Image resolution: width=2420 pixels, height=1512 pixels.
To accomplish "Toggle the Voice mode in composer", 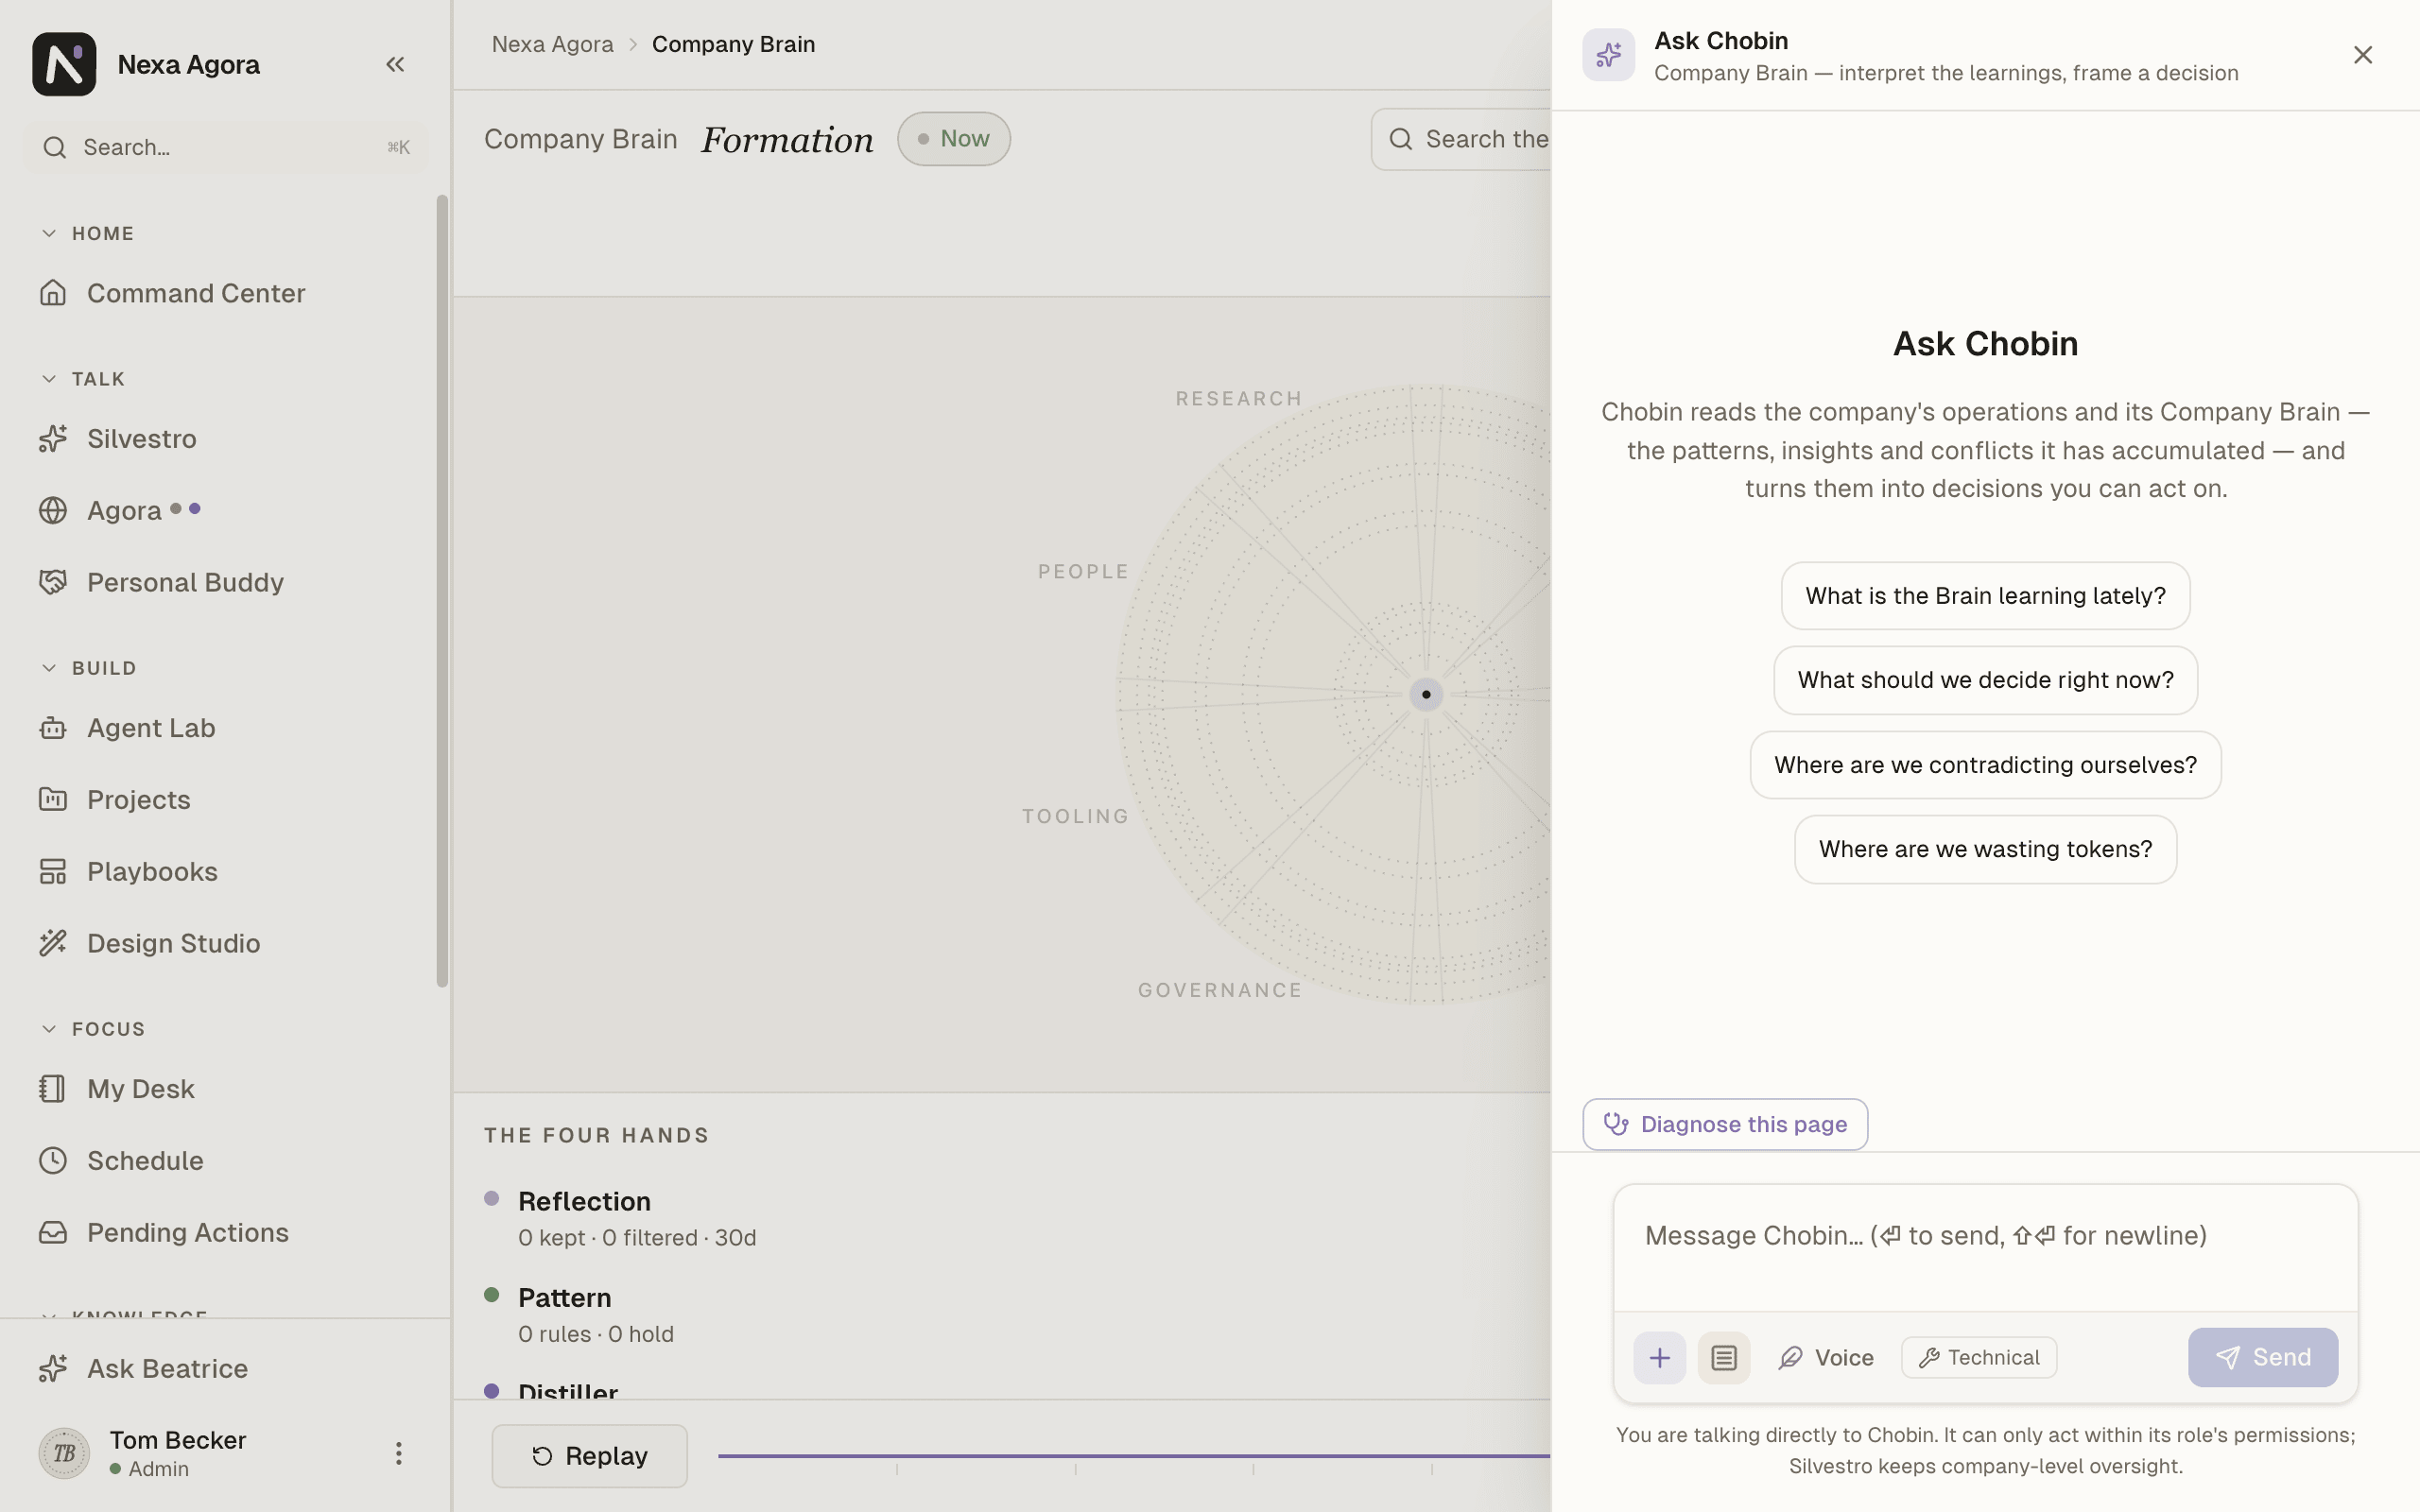I will click(x=1826, y=1357).
